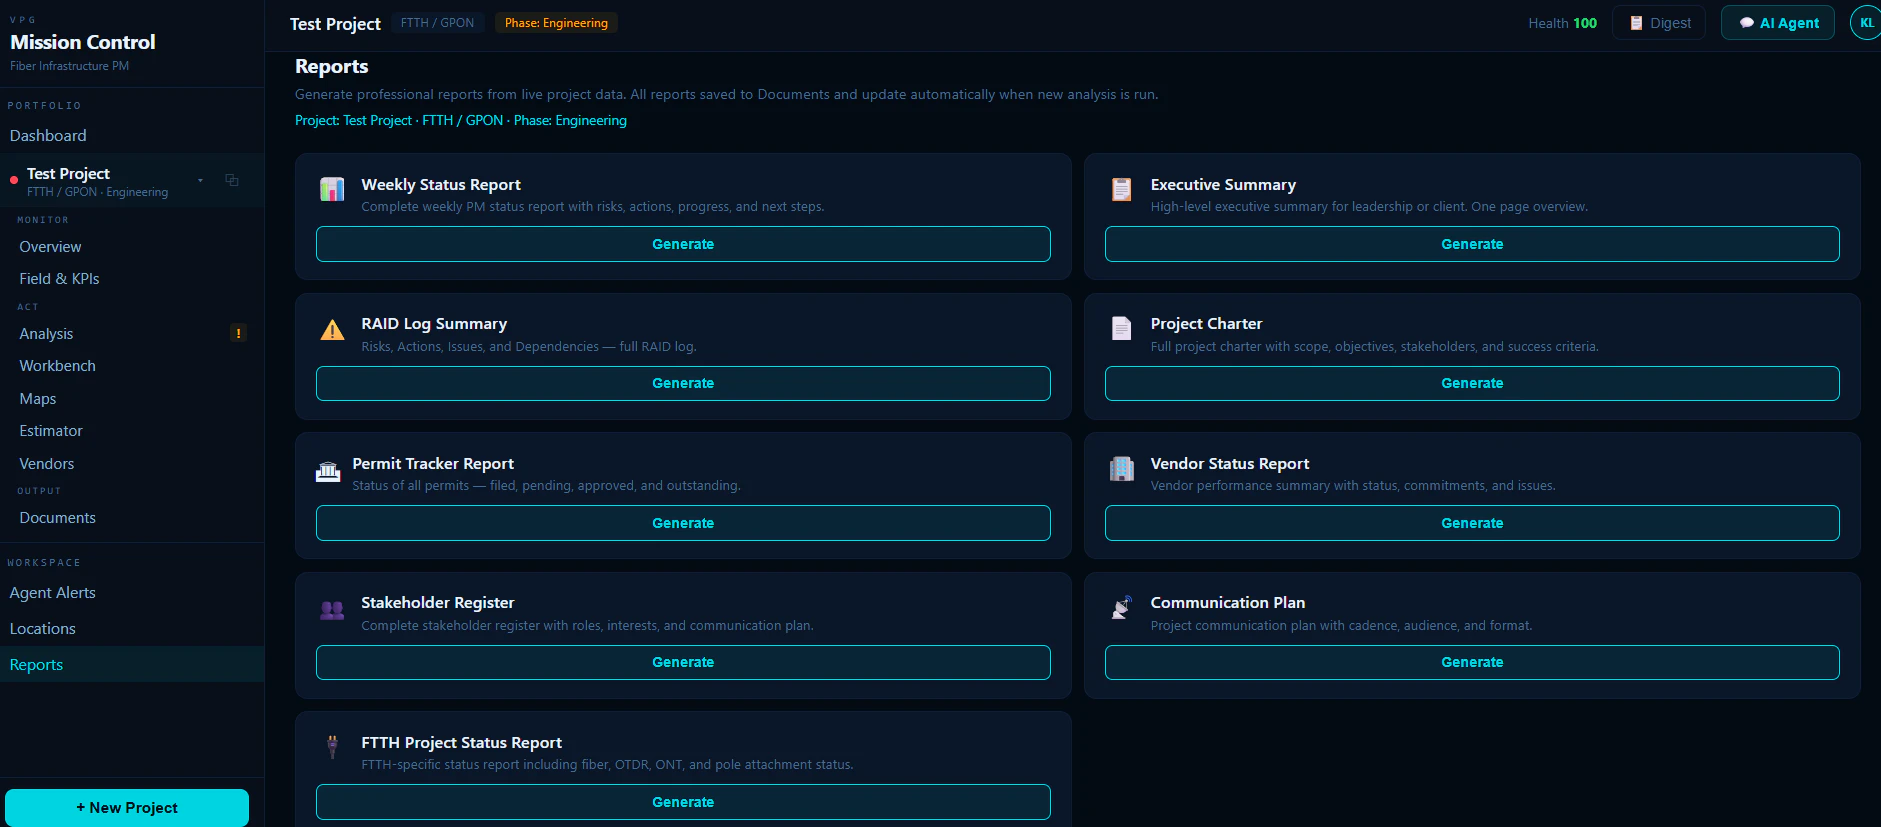
Task: Generate the Weekly Status Report
Action: coord(683,244)
